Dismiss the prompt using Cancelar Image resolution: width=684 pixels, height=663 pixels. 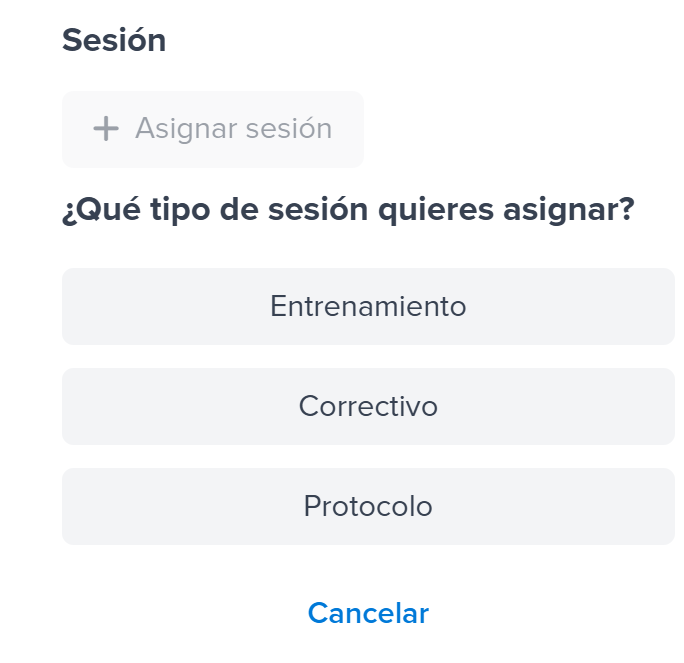[368, 613]
